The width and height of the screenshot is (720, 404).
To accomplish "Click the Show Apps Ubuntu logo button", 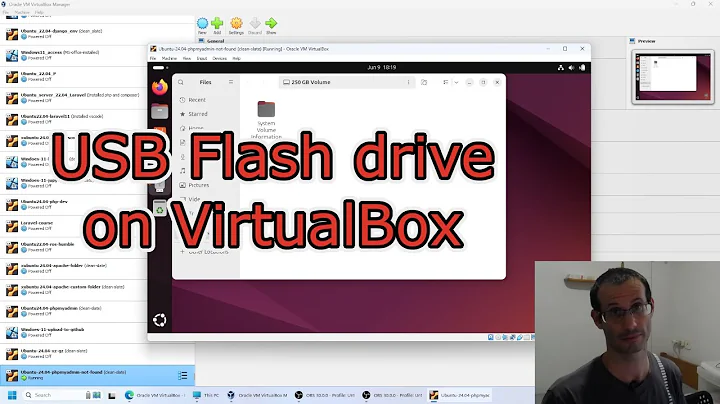I will 160,320.
